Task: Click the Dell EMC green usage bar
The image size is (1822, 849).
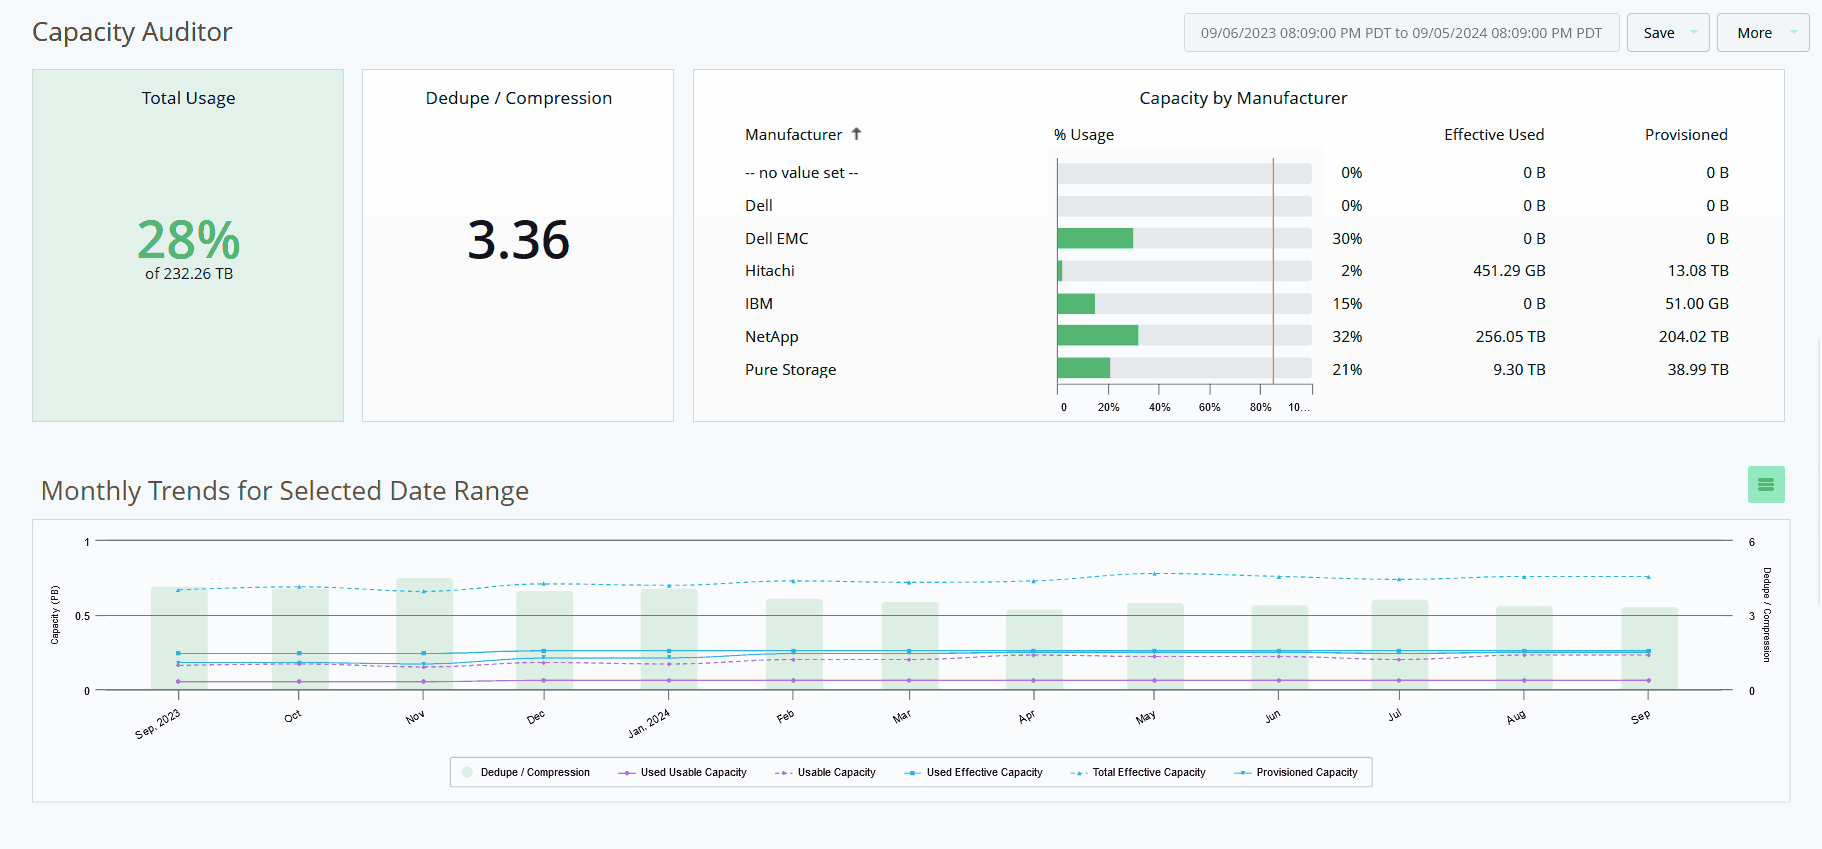Action: [x=1095, y=238]
